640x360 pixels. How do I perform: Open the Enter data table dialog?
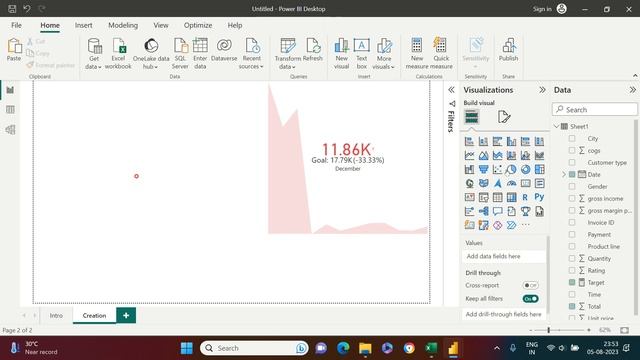coord(200,53)
